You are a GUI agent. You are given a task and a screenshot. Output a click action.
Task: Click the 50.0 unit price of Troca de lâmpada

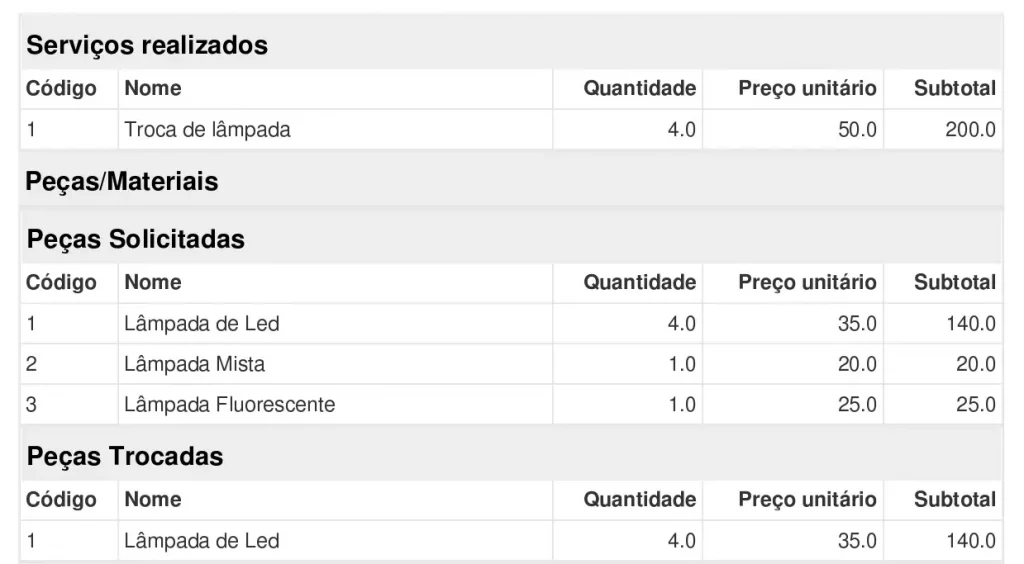(x=857, y=130)
